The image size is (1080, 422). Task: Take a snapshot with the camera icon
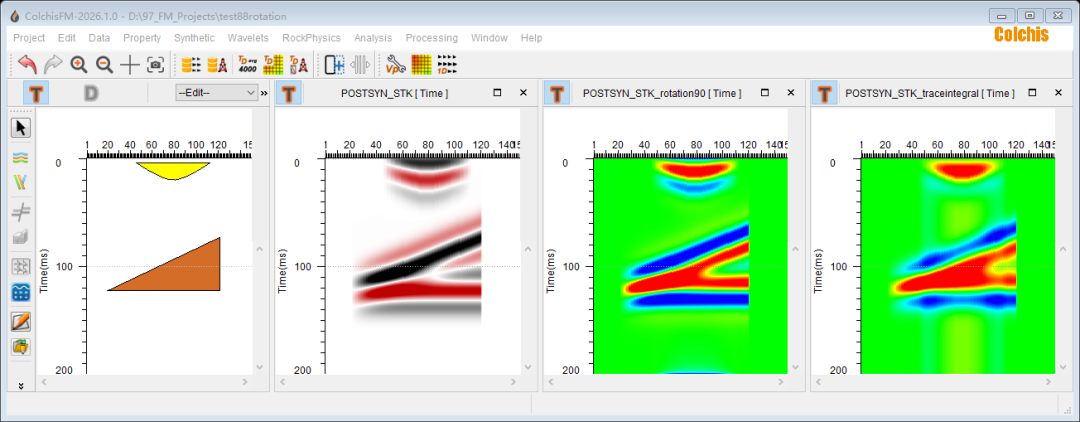click(x=155, y=65)
